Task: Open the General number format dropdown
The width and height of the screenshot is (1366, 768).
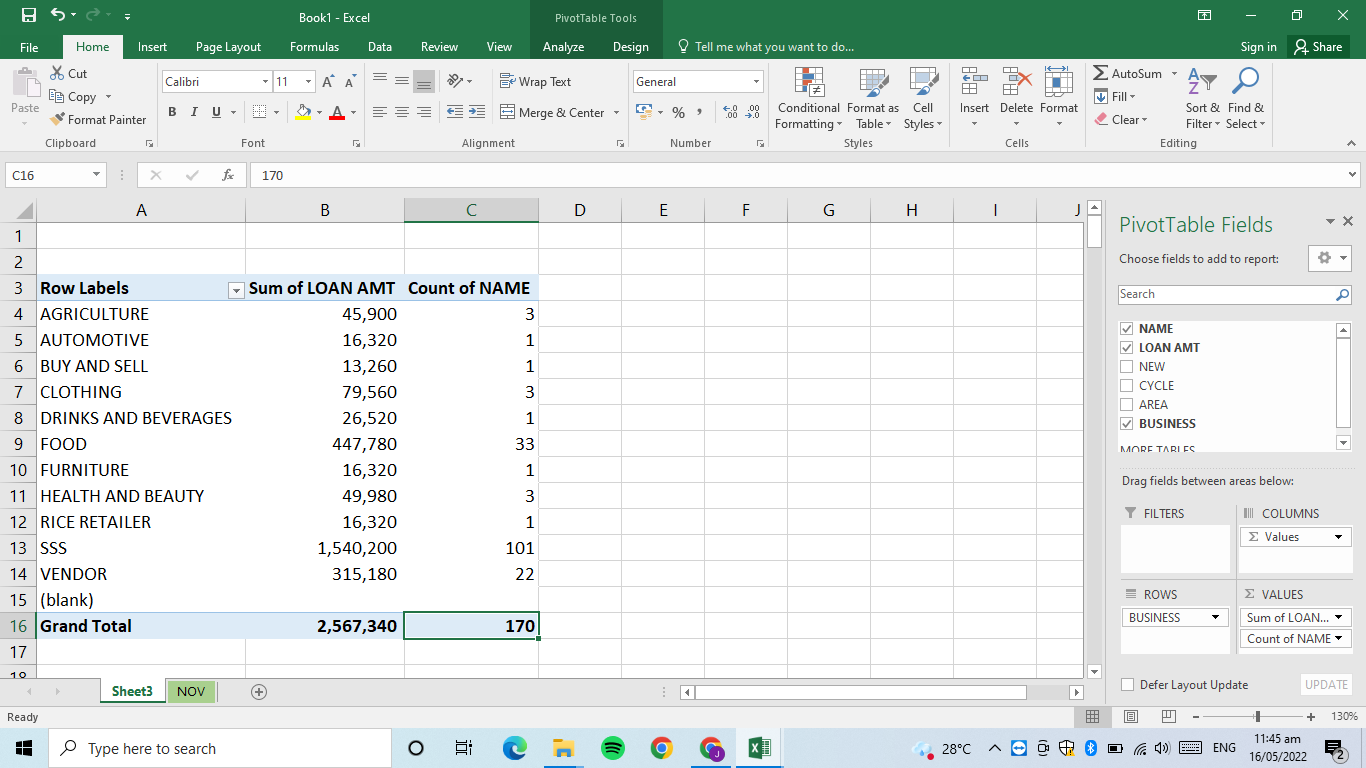Action: coord(756,82)
